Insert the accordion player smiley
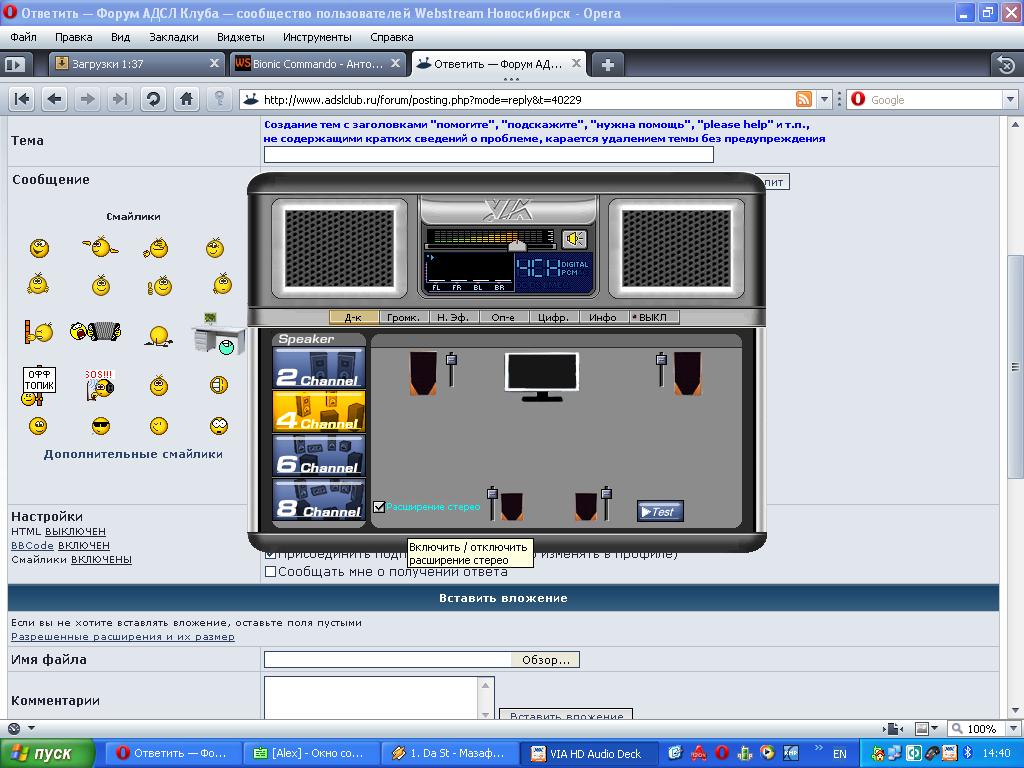This screenshot has height=768, width=1024. pyautogui.click(x=95, y=331)
